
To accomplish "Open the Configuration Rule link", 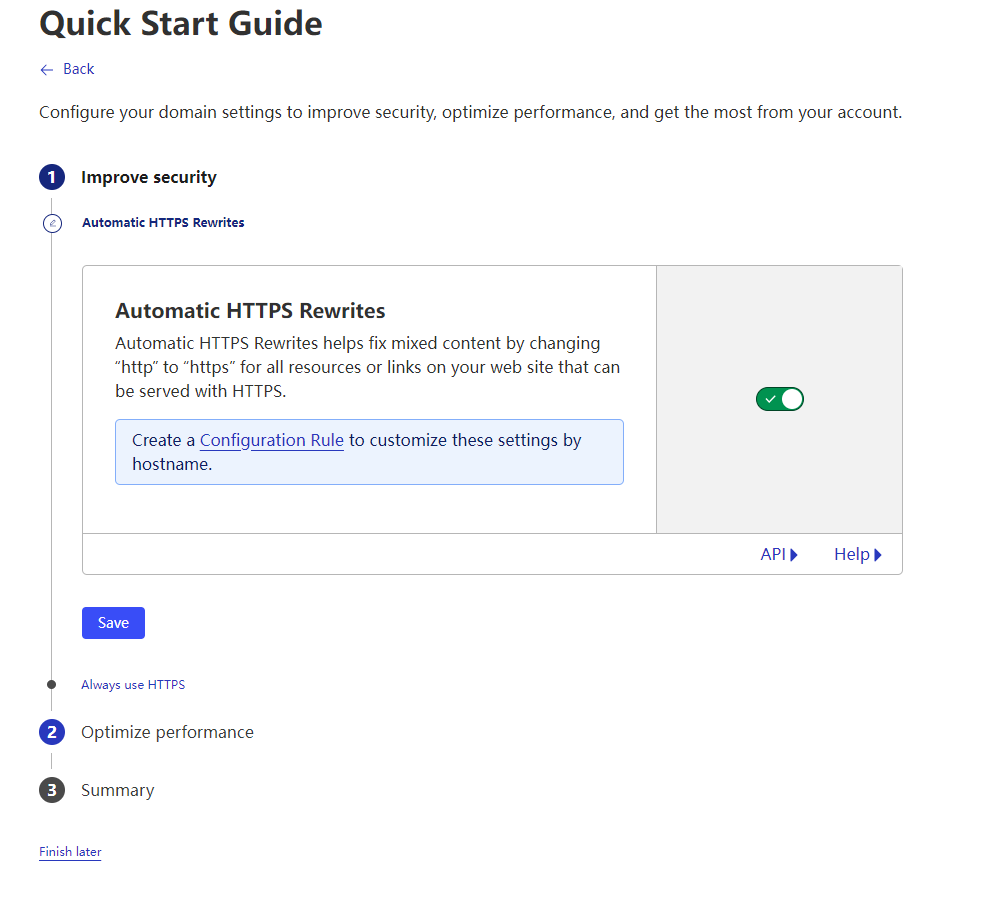I will 272,440.
